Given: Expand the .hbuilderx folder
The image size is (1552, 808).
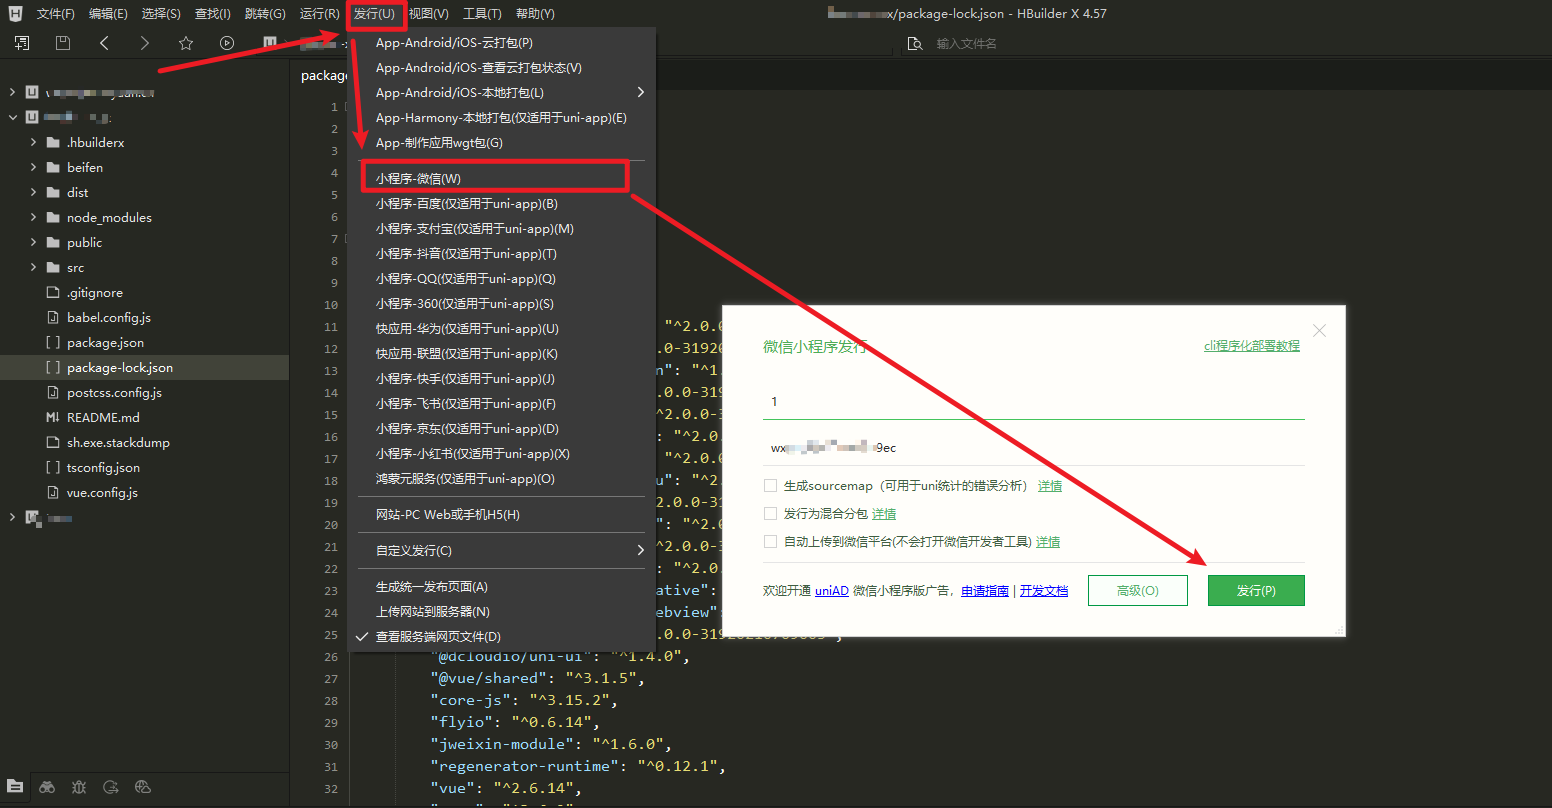Looking at the screenshot, I should tap(33, 143).
